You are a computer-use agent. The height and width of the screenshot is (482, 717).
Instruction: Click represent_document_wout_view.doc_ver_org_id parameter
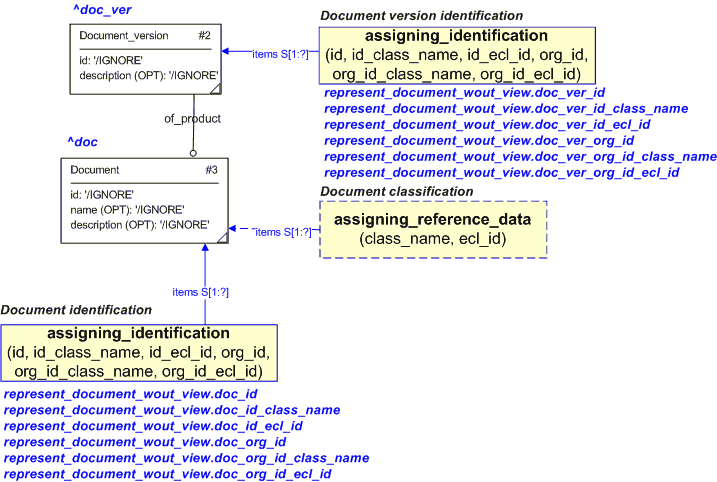(479, 141)
